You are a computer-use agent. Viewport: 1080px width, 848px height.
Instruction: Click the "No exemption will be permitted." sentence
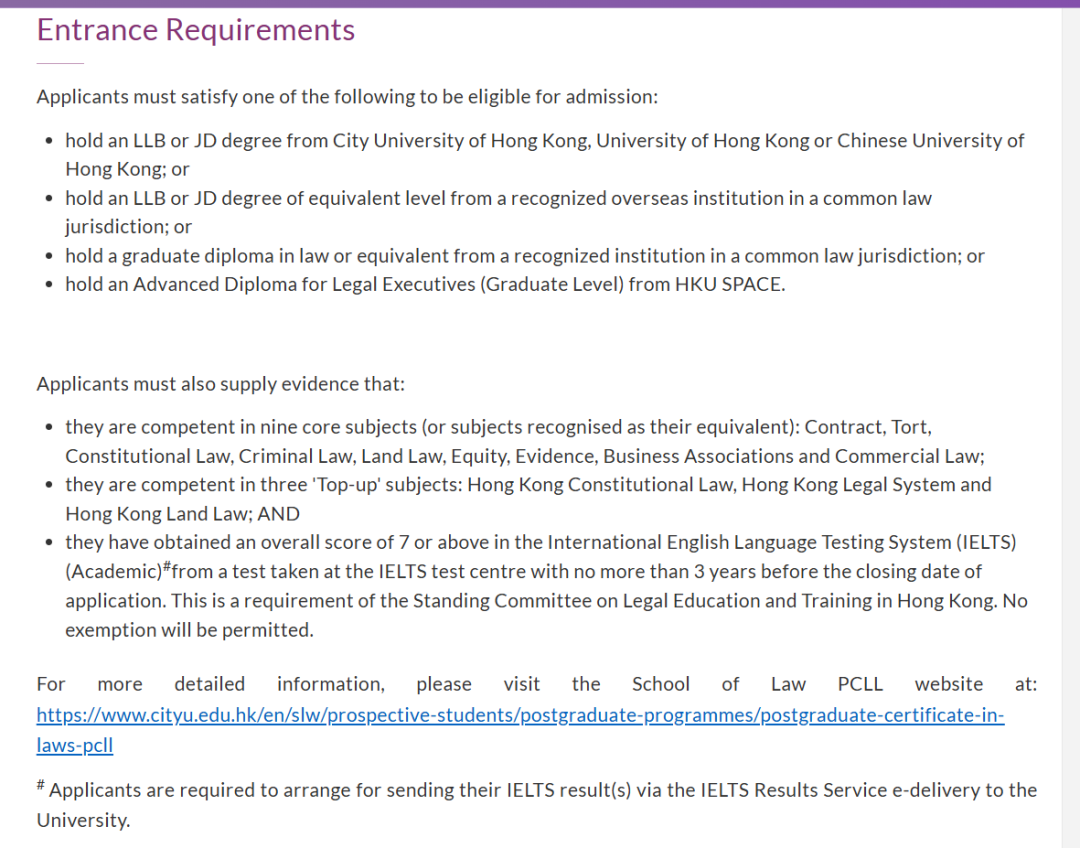189,630
